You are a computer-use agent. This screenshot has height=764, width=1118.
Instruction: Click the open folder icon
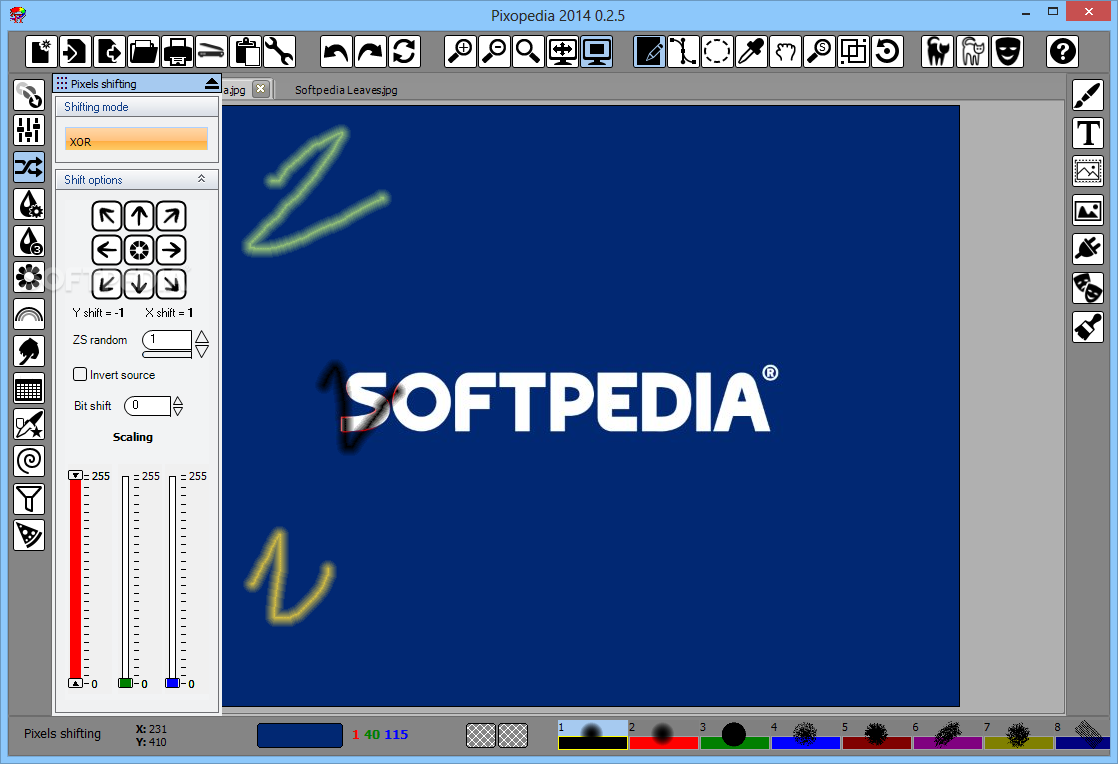pos(144,51)
